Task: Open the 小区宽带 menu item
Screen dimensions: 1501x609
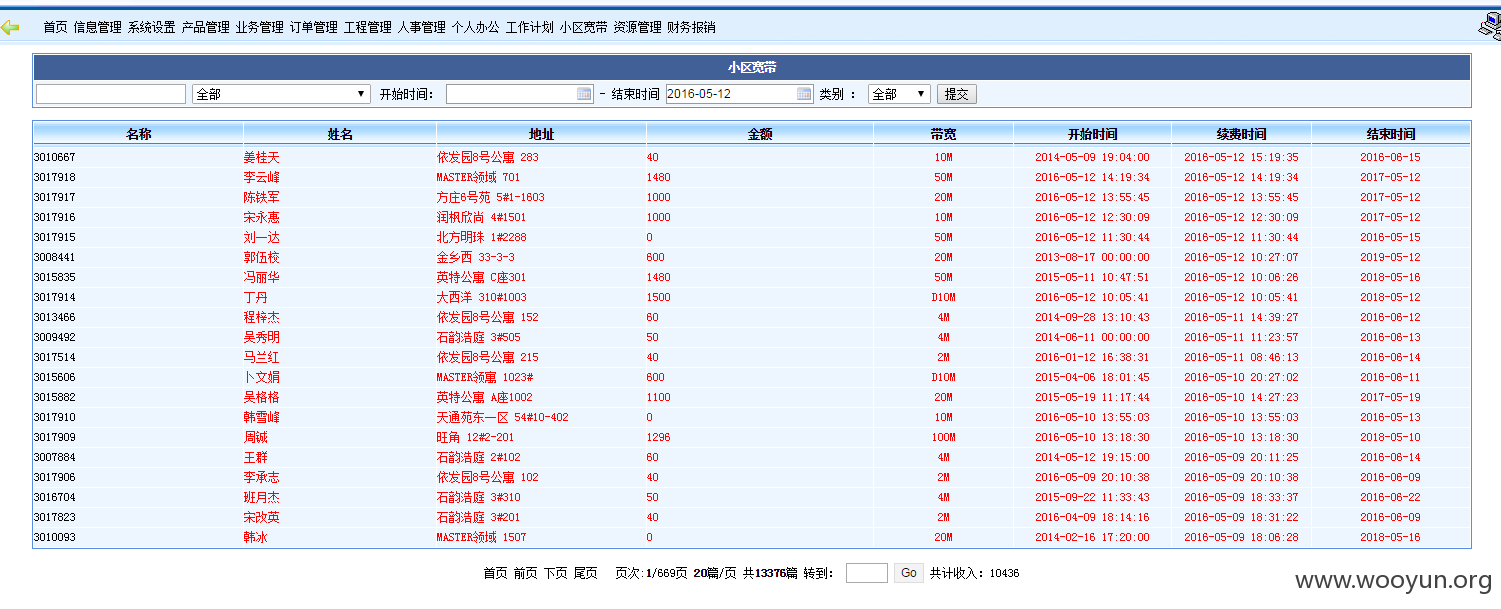Action: (583, 27)
